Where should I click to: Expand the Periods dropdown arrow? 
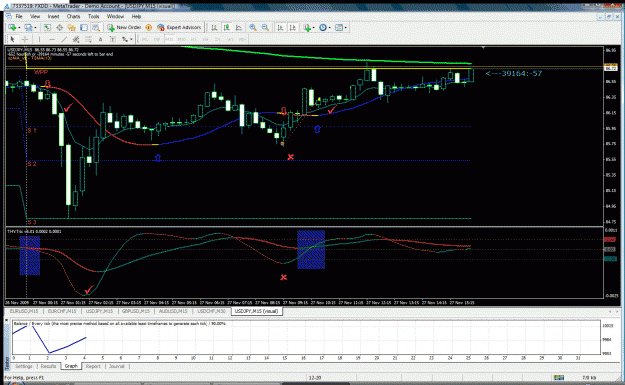[x=330, y=28]
